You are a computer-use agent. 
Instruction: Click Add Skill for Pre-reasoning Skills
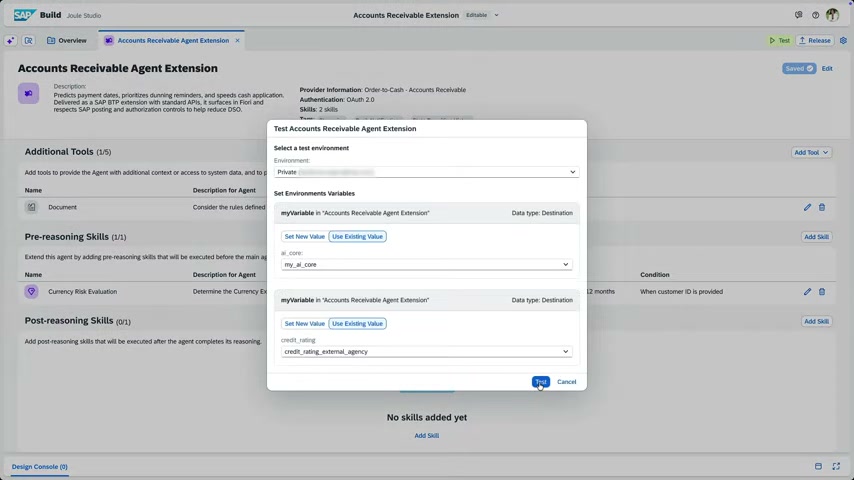coord(816,237)
